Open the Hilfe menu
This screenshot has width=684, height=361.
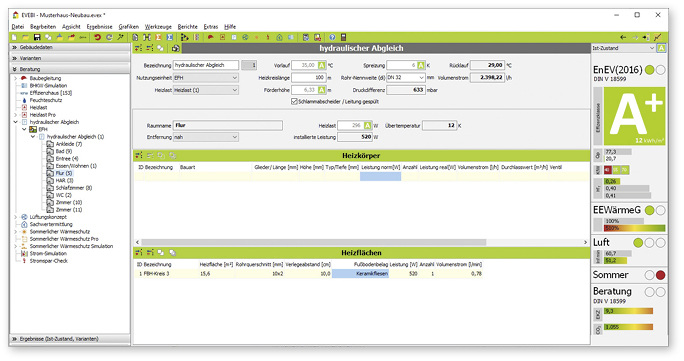[x=230, y=27]
